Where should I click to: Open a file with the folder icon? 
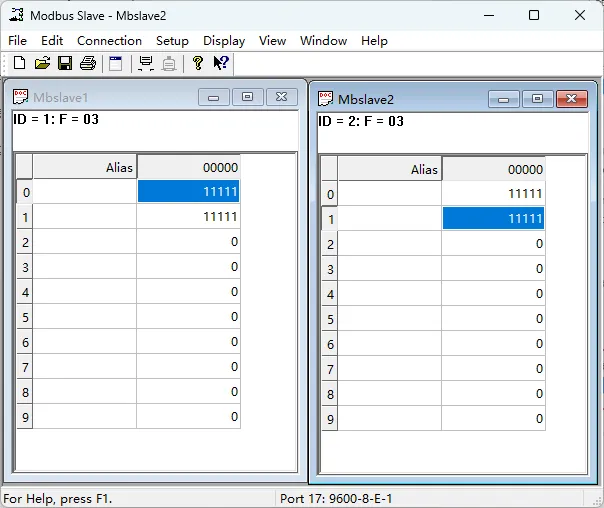tap(42, 63)
